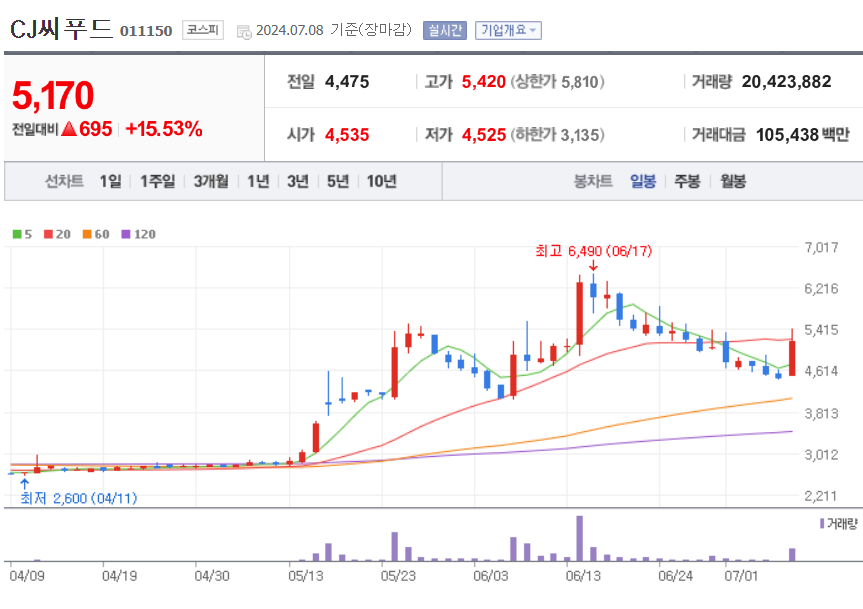Click the 고가 value 5,420

point(483,82)
